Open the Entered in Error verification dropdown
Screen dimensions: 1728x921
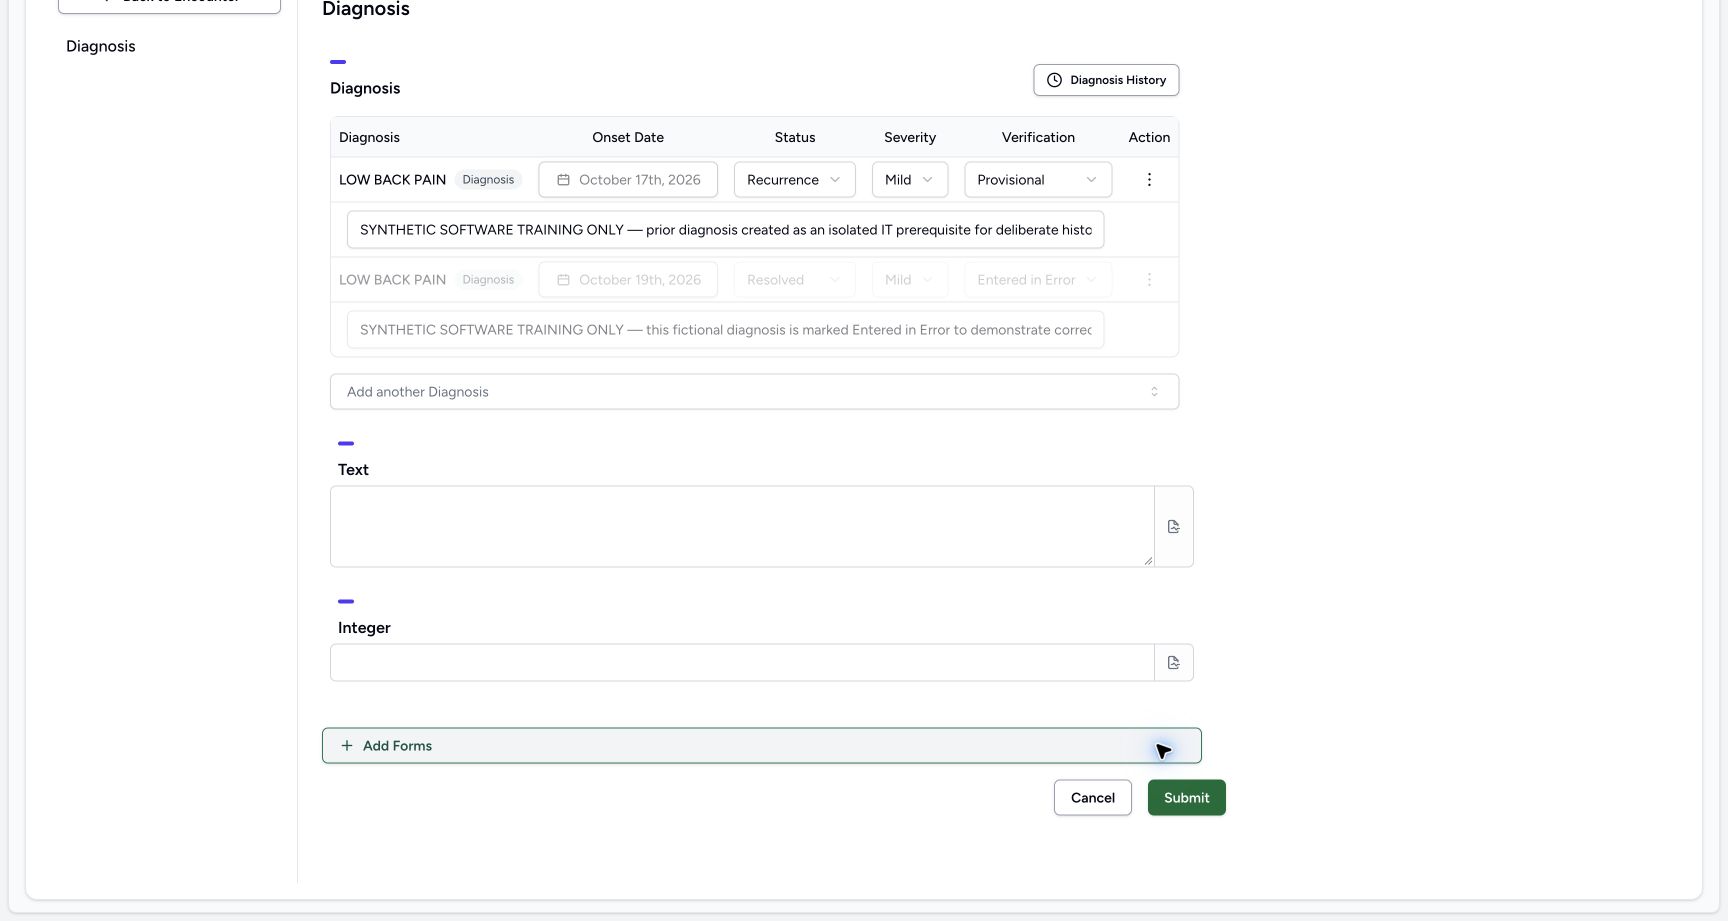1038,280
